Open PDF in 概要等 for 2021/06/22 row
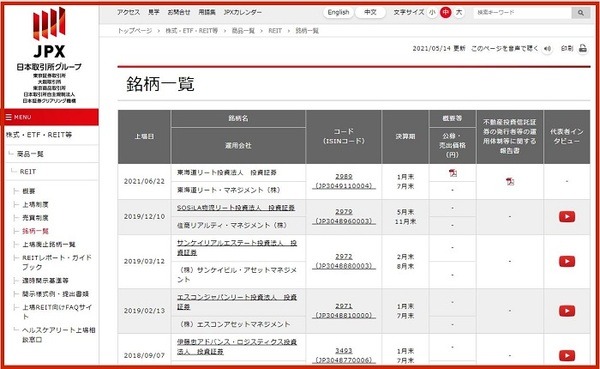The image size is (600, 369). click(x=453, y=173)
